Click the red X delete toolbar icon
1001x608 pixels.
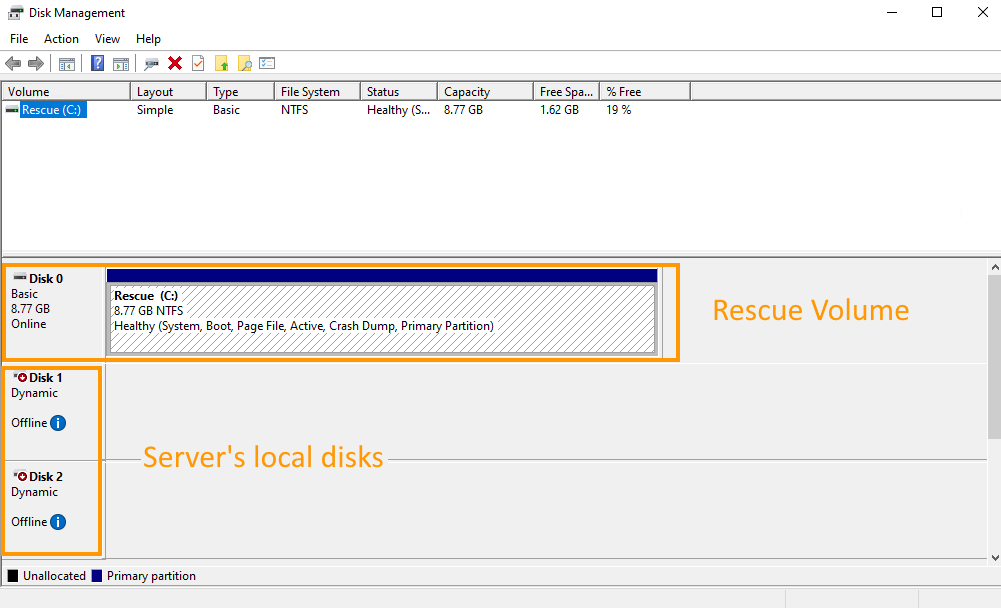(175, 63)
